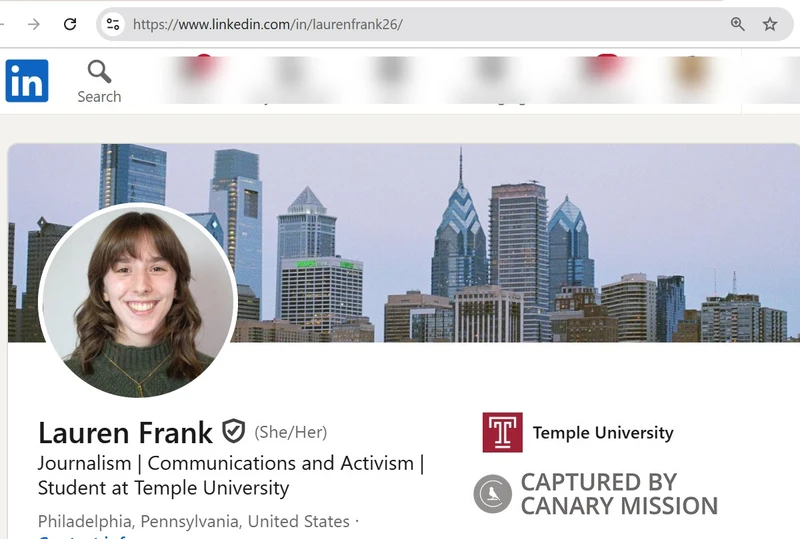Click the zoom magnifier icon in address bar
The width and height of the screenshot is (800, 539).
tap(738, 24)
